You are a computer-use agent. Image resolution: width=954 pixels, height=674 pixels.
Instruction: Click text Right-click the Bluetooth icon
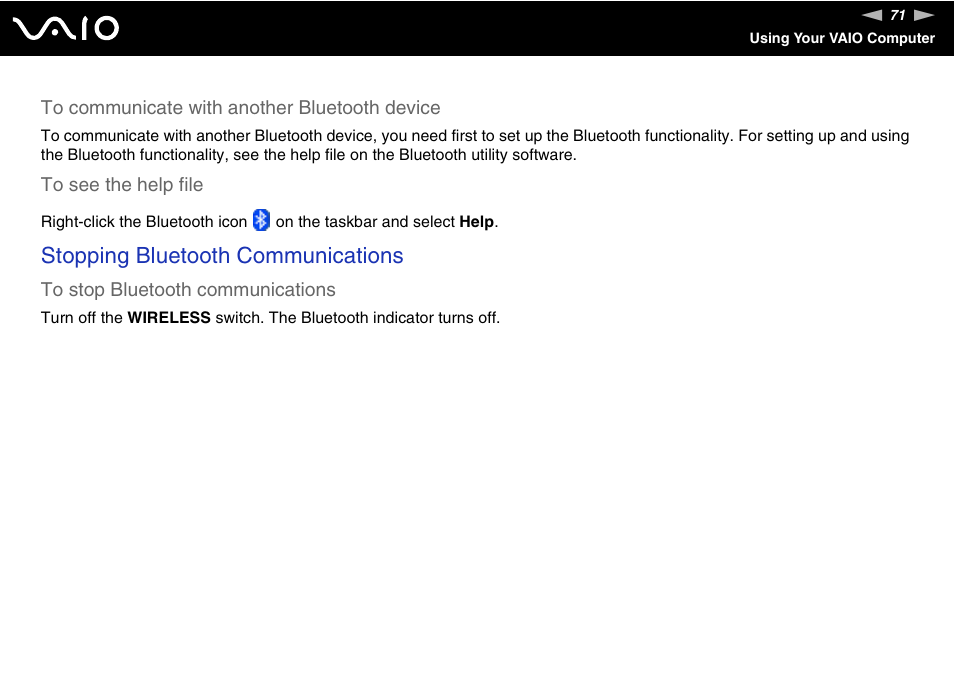[144, 222]
